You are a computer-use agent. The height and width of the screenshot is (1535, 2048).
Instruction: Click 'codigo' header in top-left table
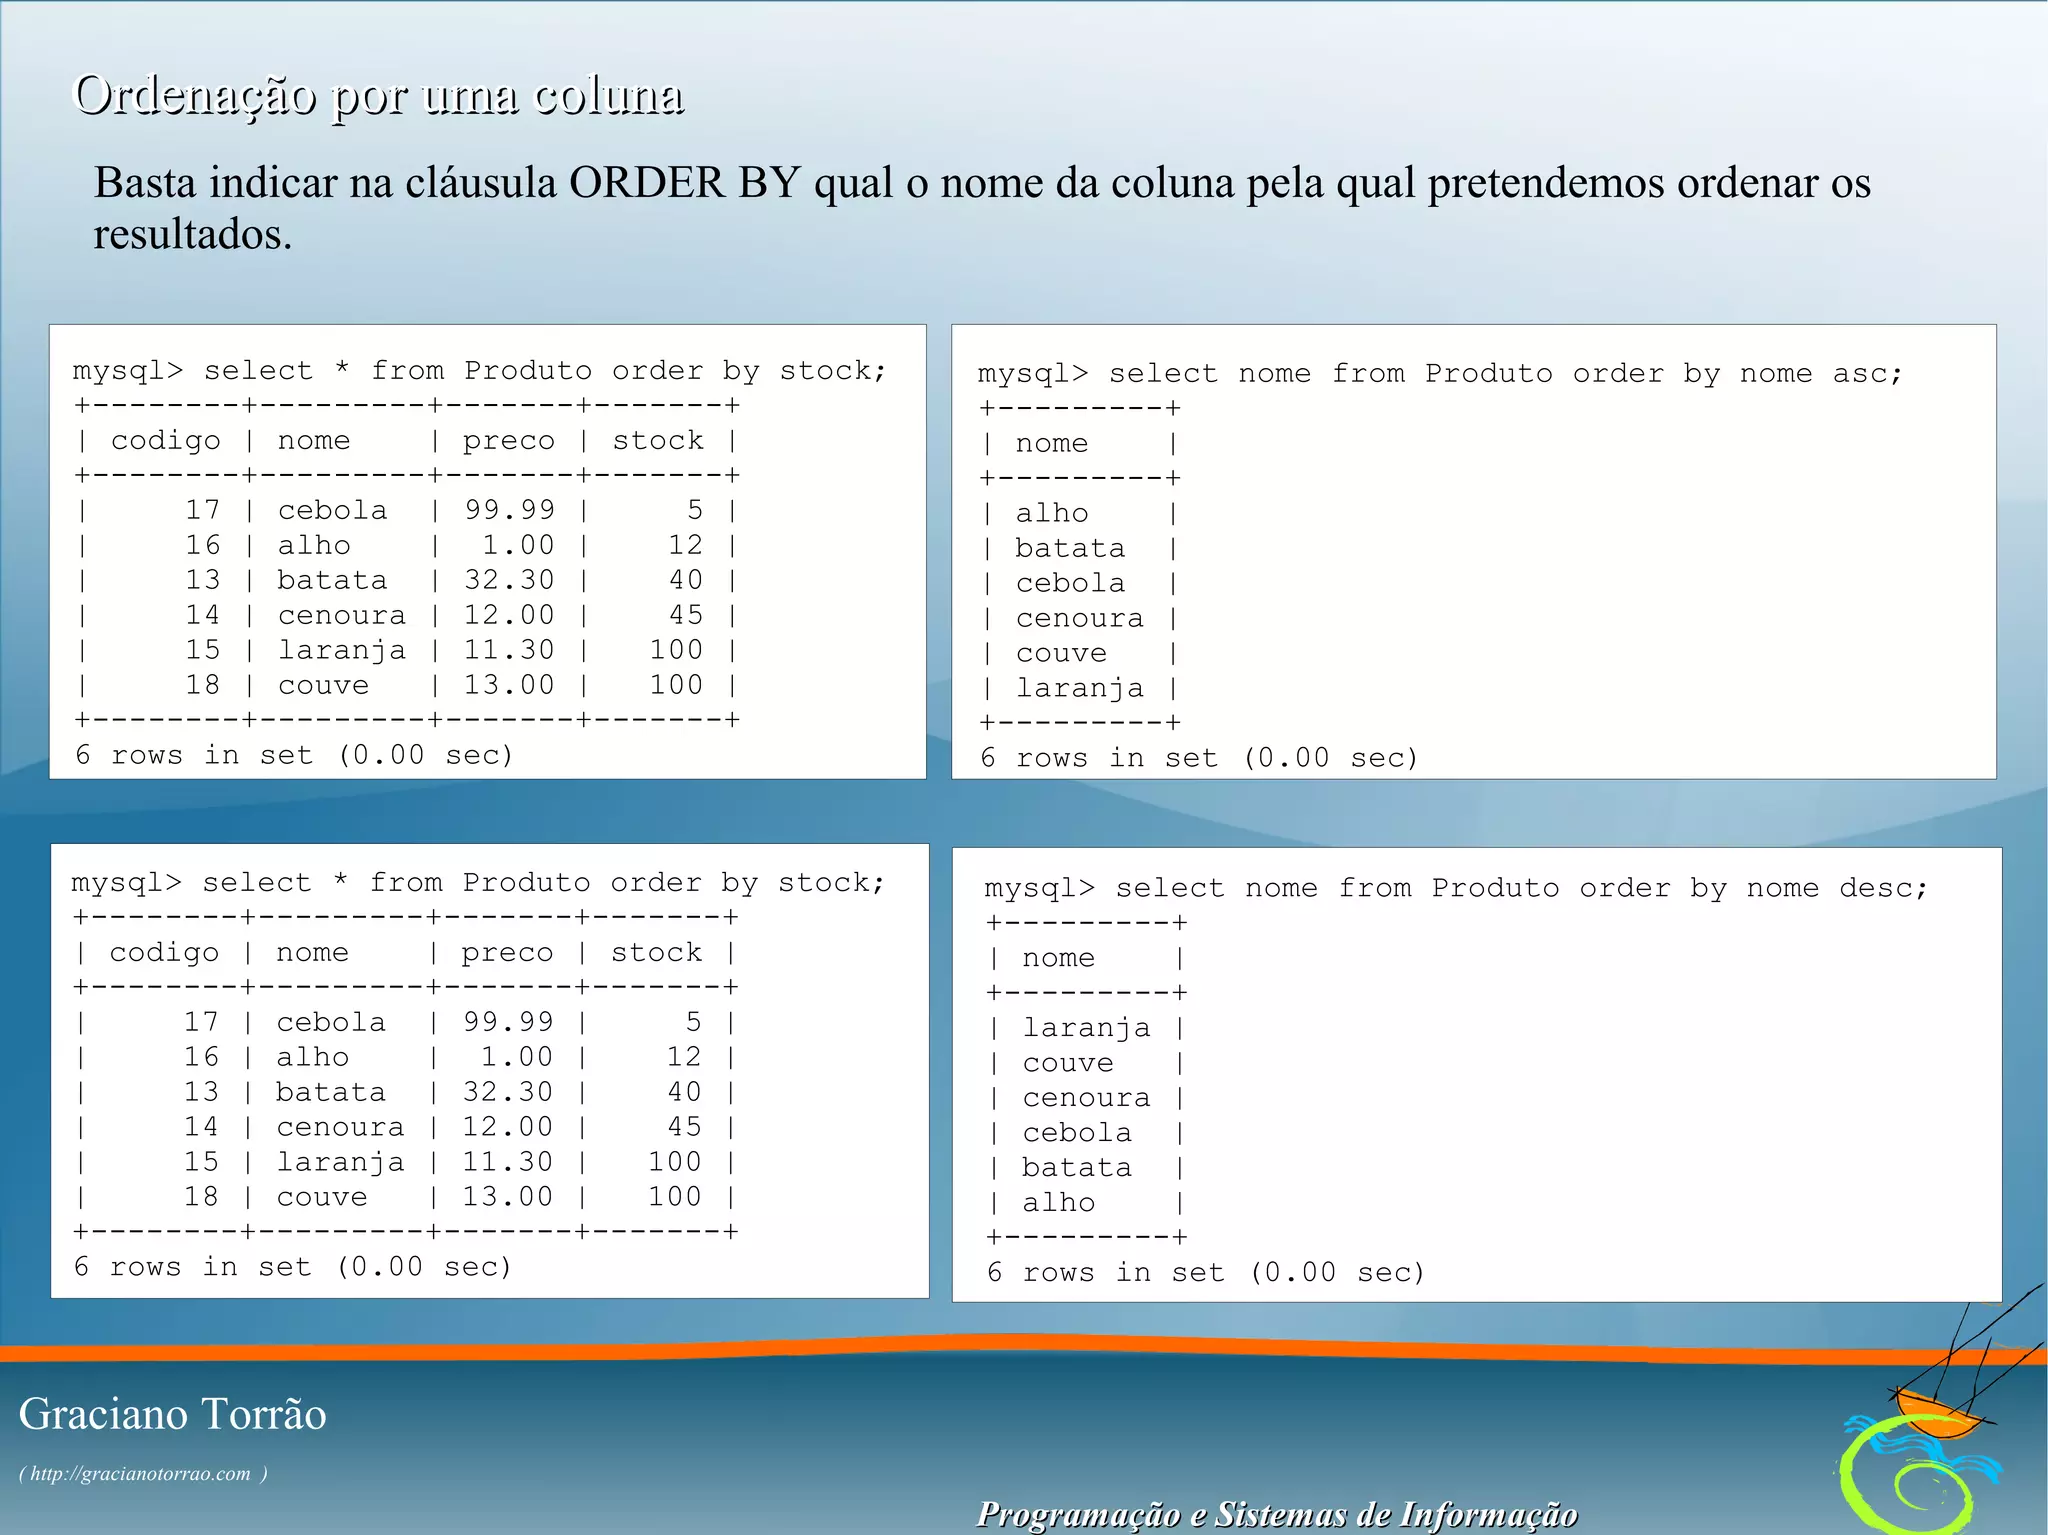tap(165, 441)
